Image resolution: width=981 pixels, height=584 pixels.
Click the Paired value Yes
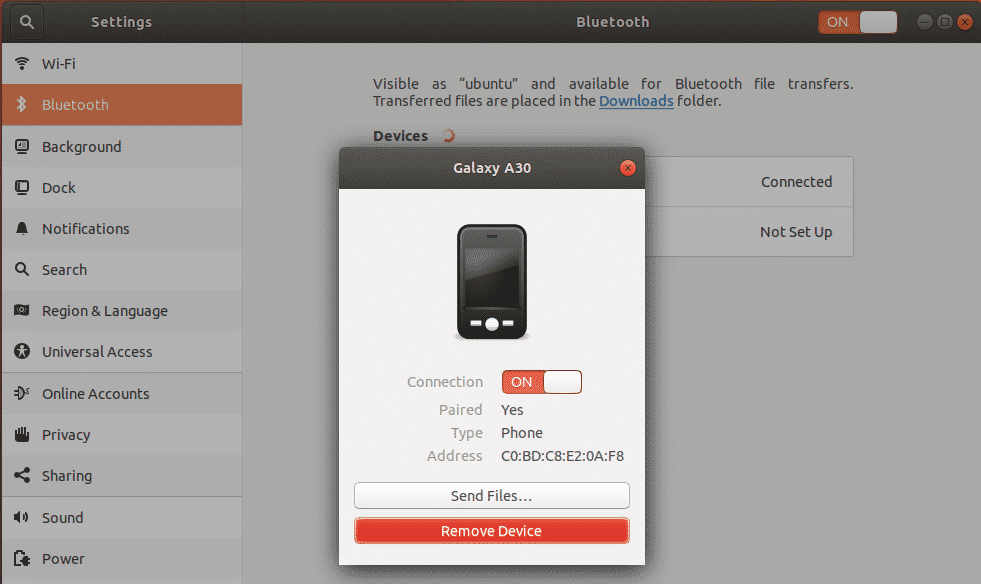pyautogui.click(x=512, y=409)
